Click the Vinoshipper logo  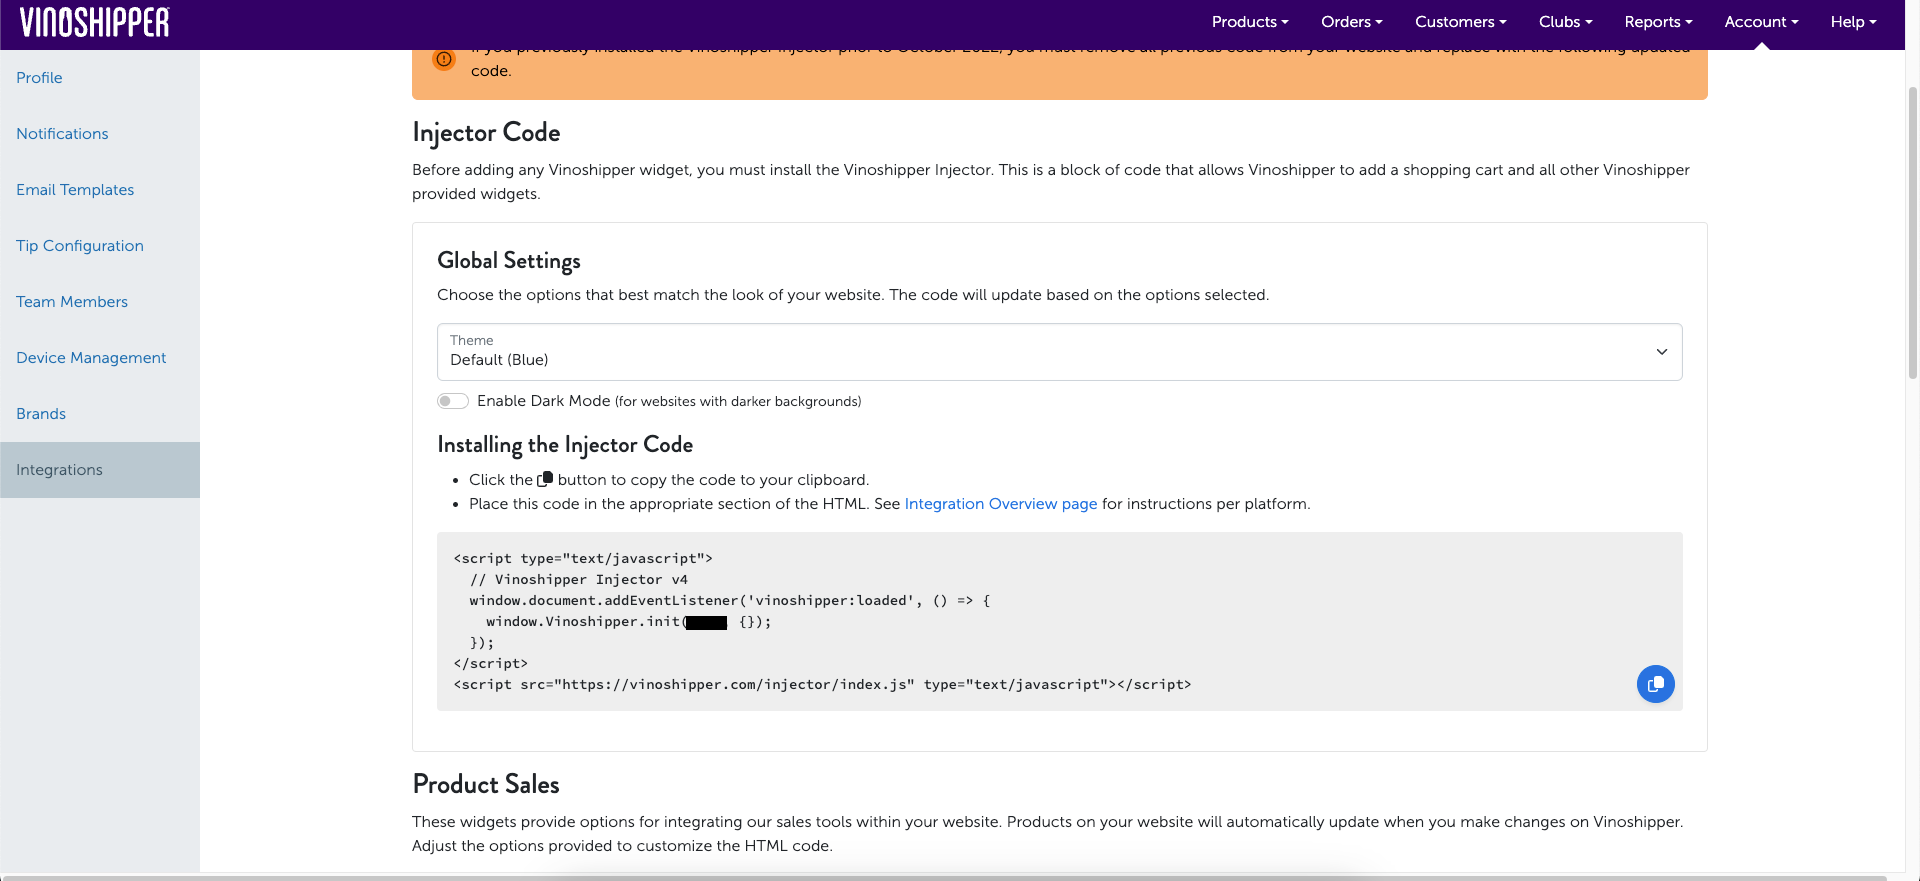click(x=95, y=22)
